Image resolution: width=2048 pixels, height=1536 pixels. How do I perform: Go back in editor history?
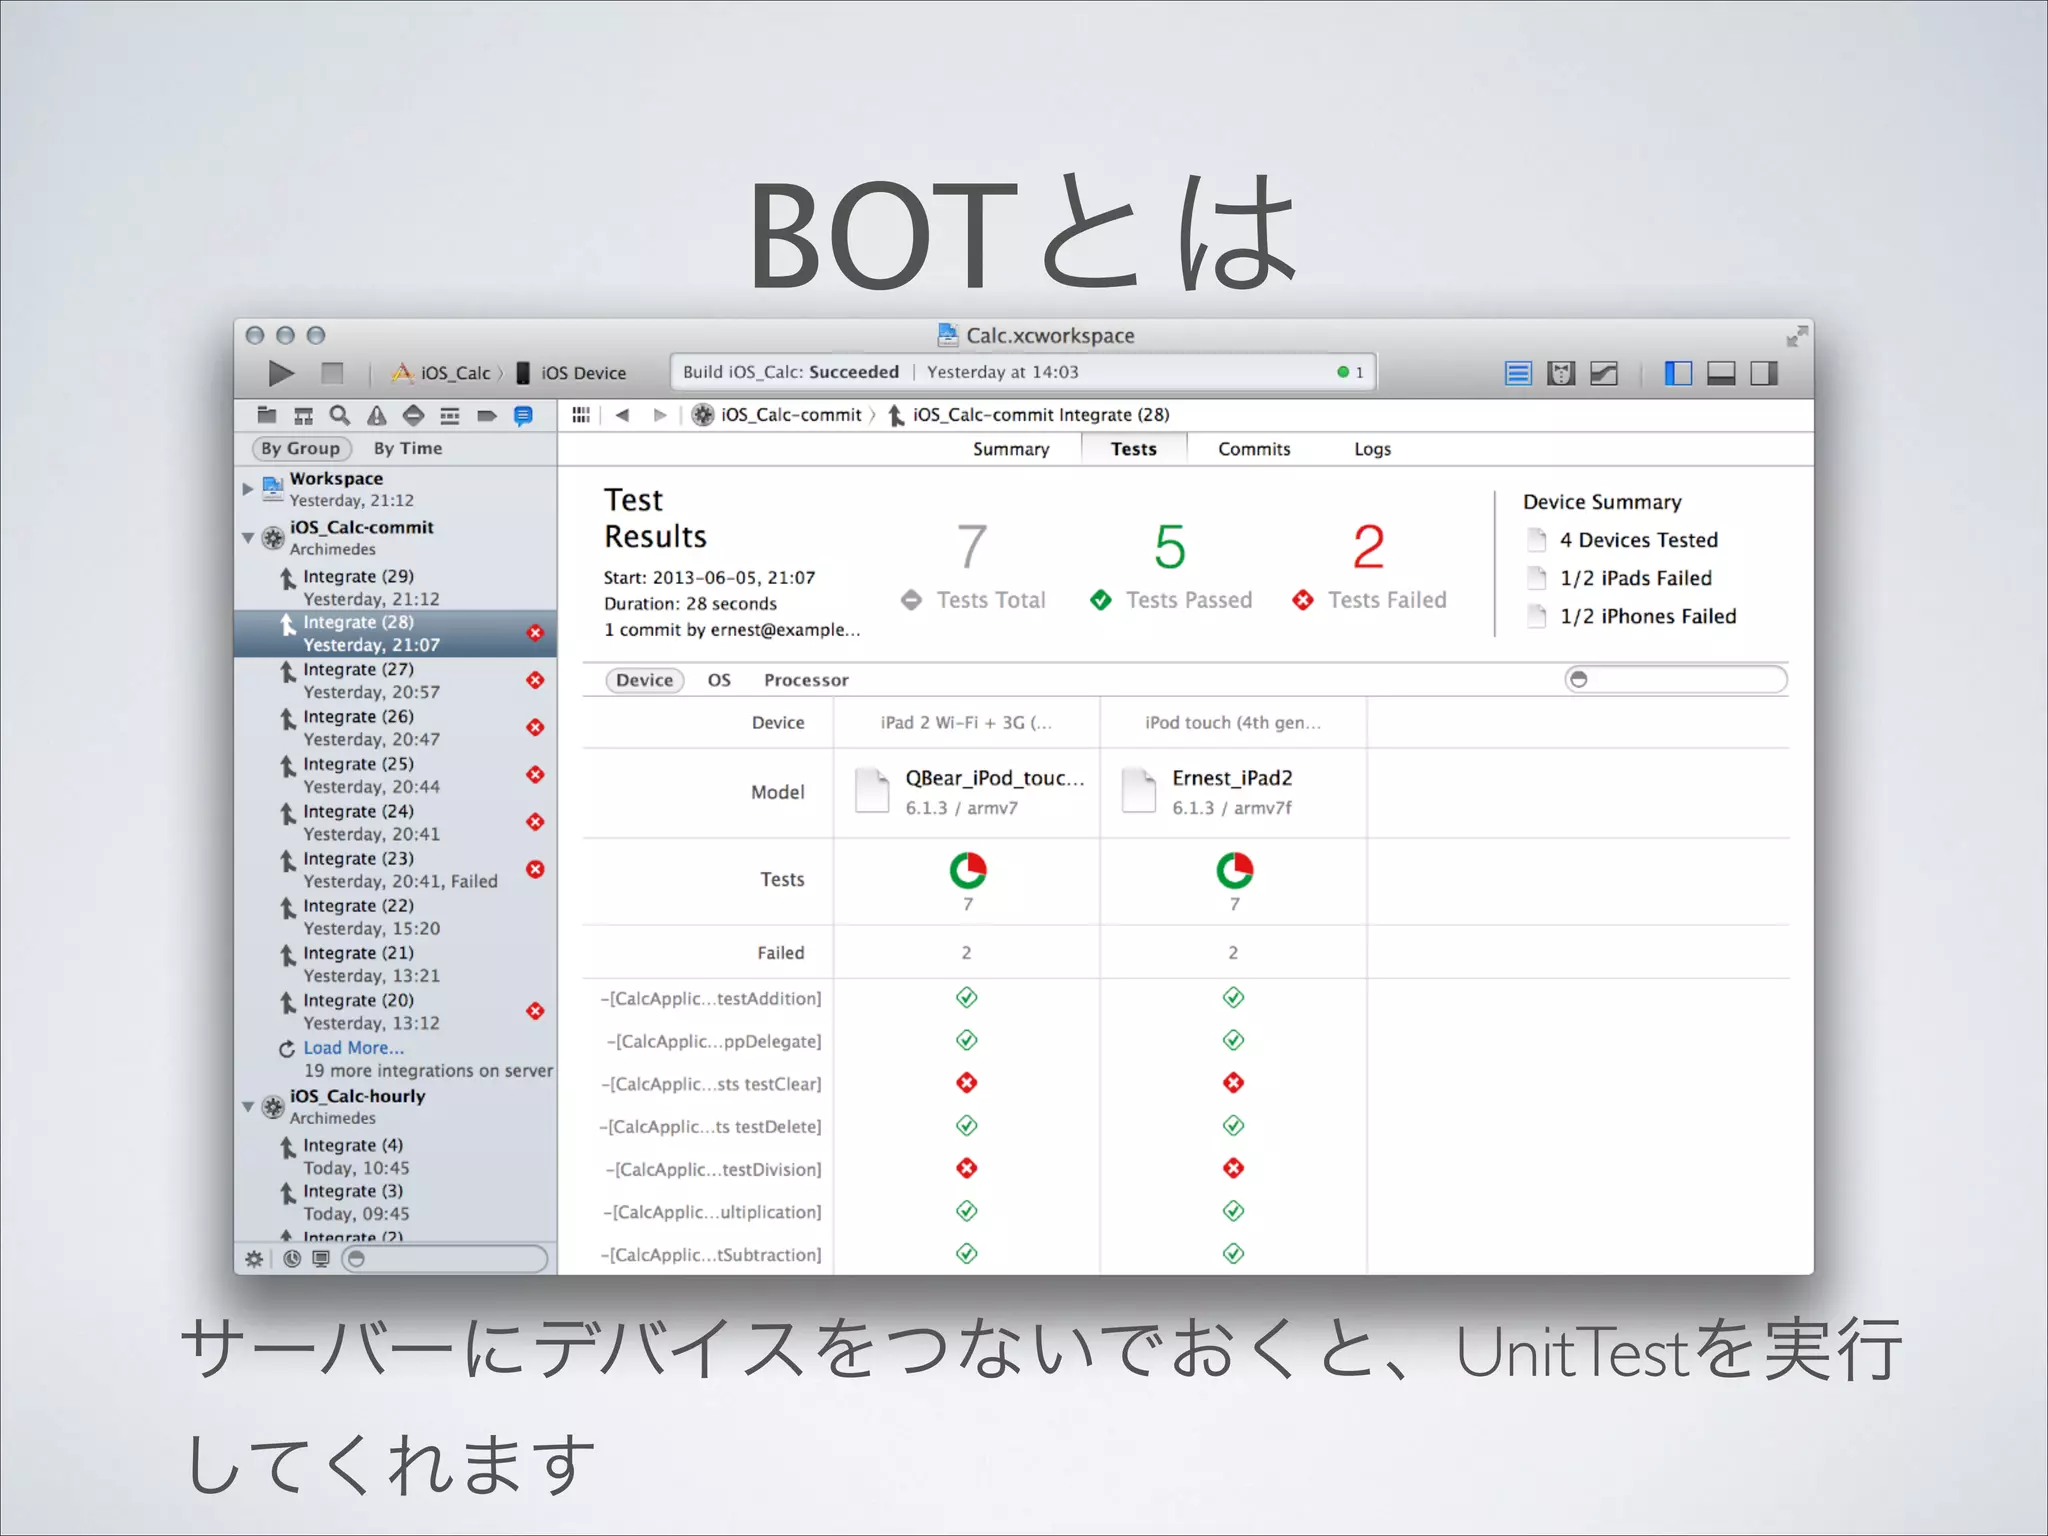tap(623, 415)
